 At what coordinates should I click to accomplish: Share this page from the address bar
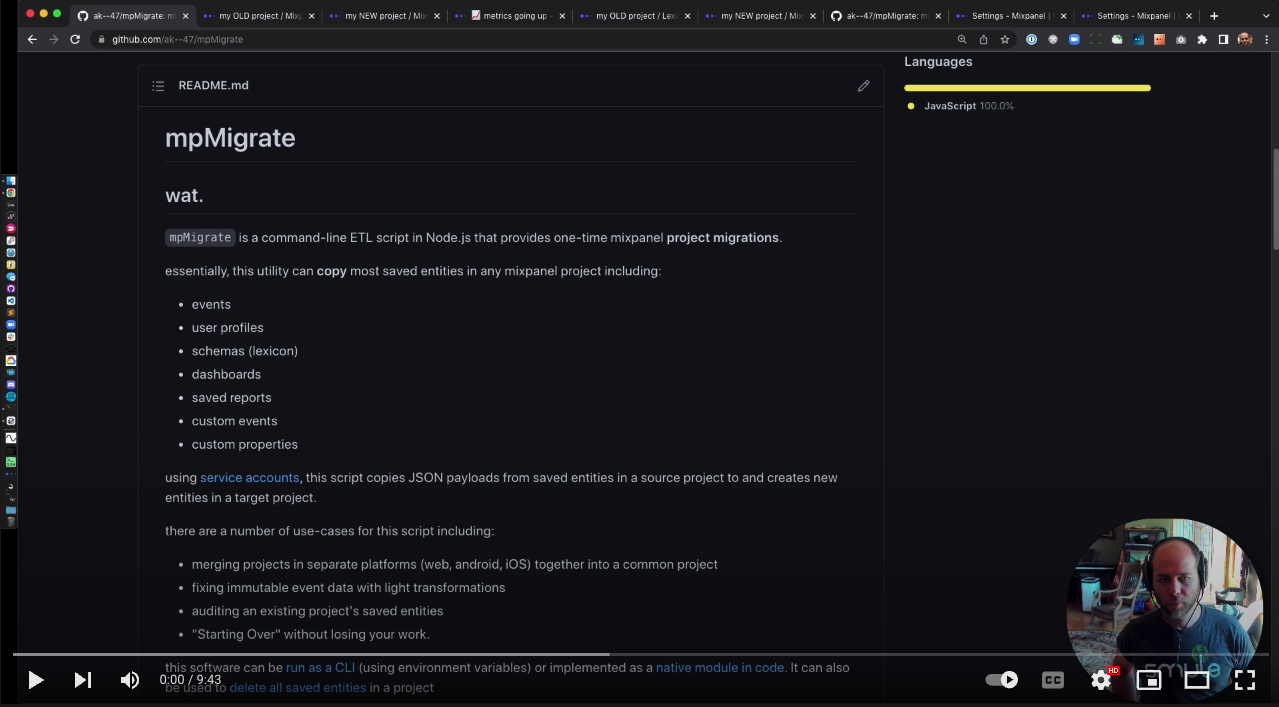tap(983, 39)
